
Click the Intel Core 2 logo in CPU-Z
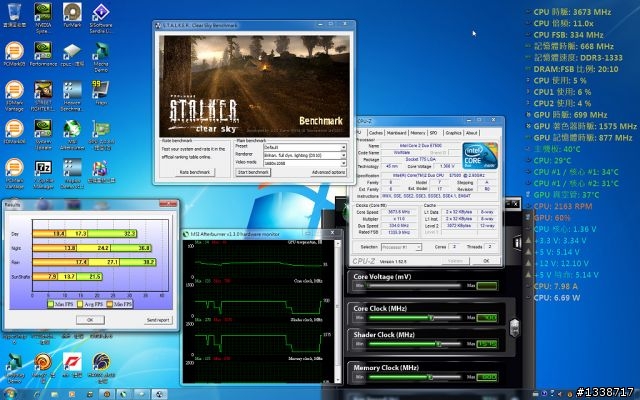480,156
